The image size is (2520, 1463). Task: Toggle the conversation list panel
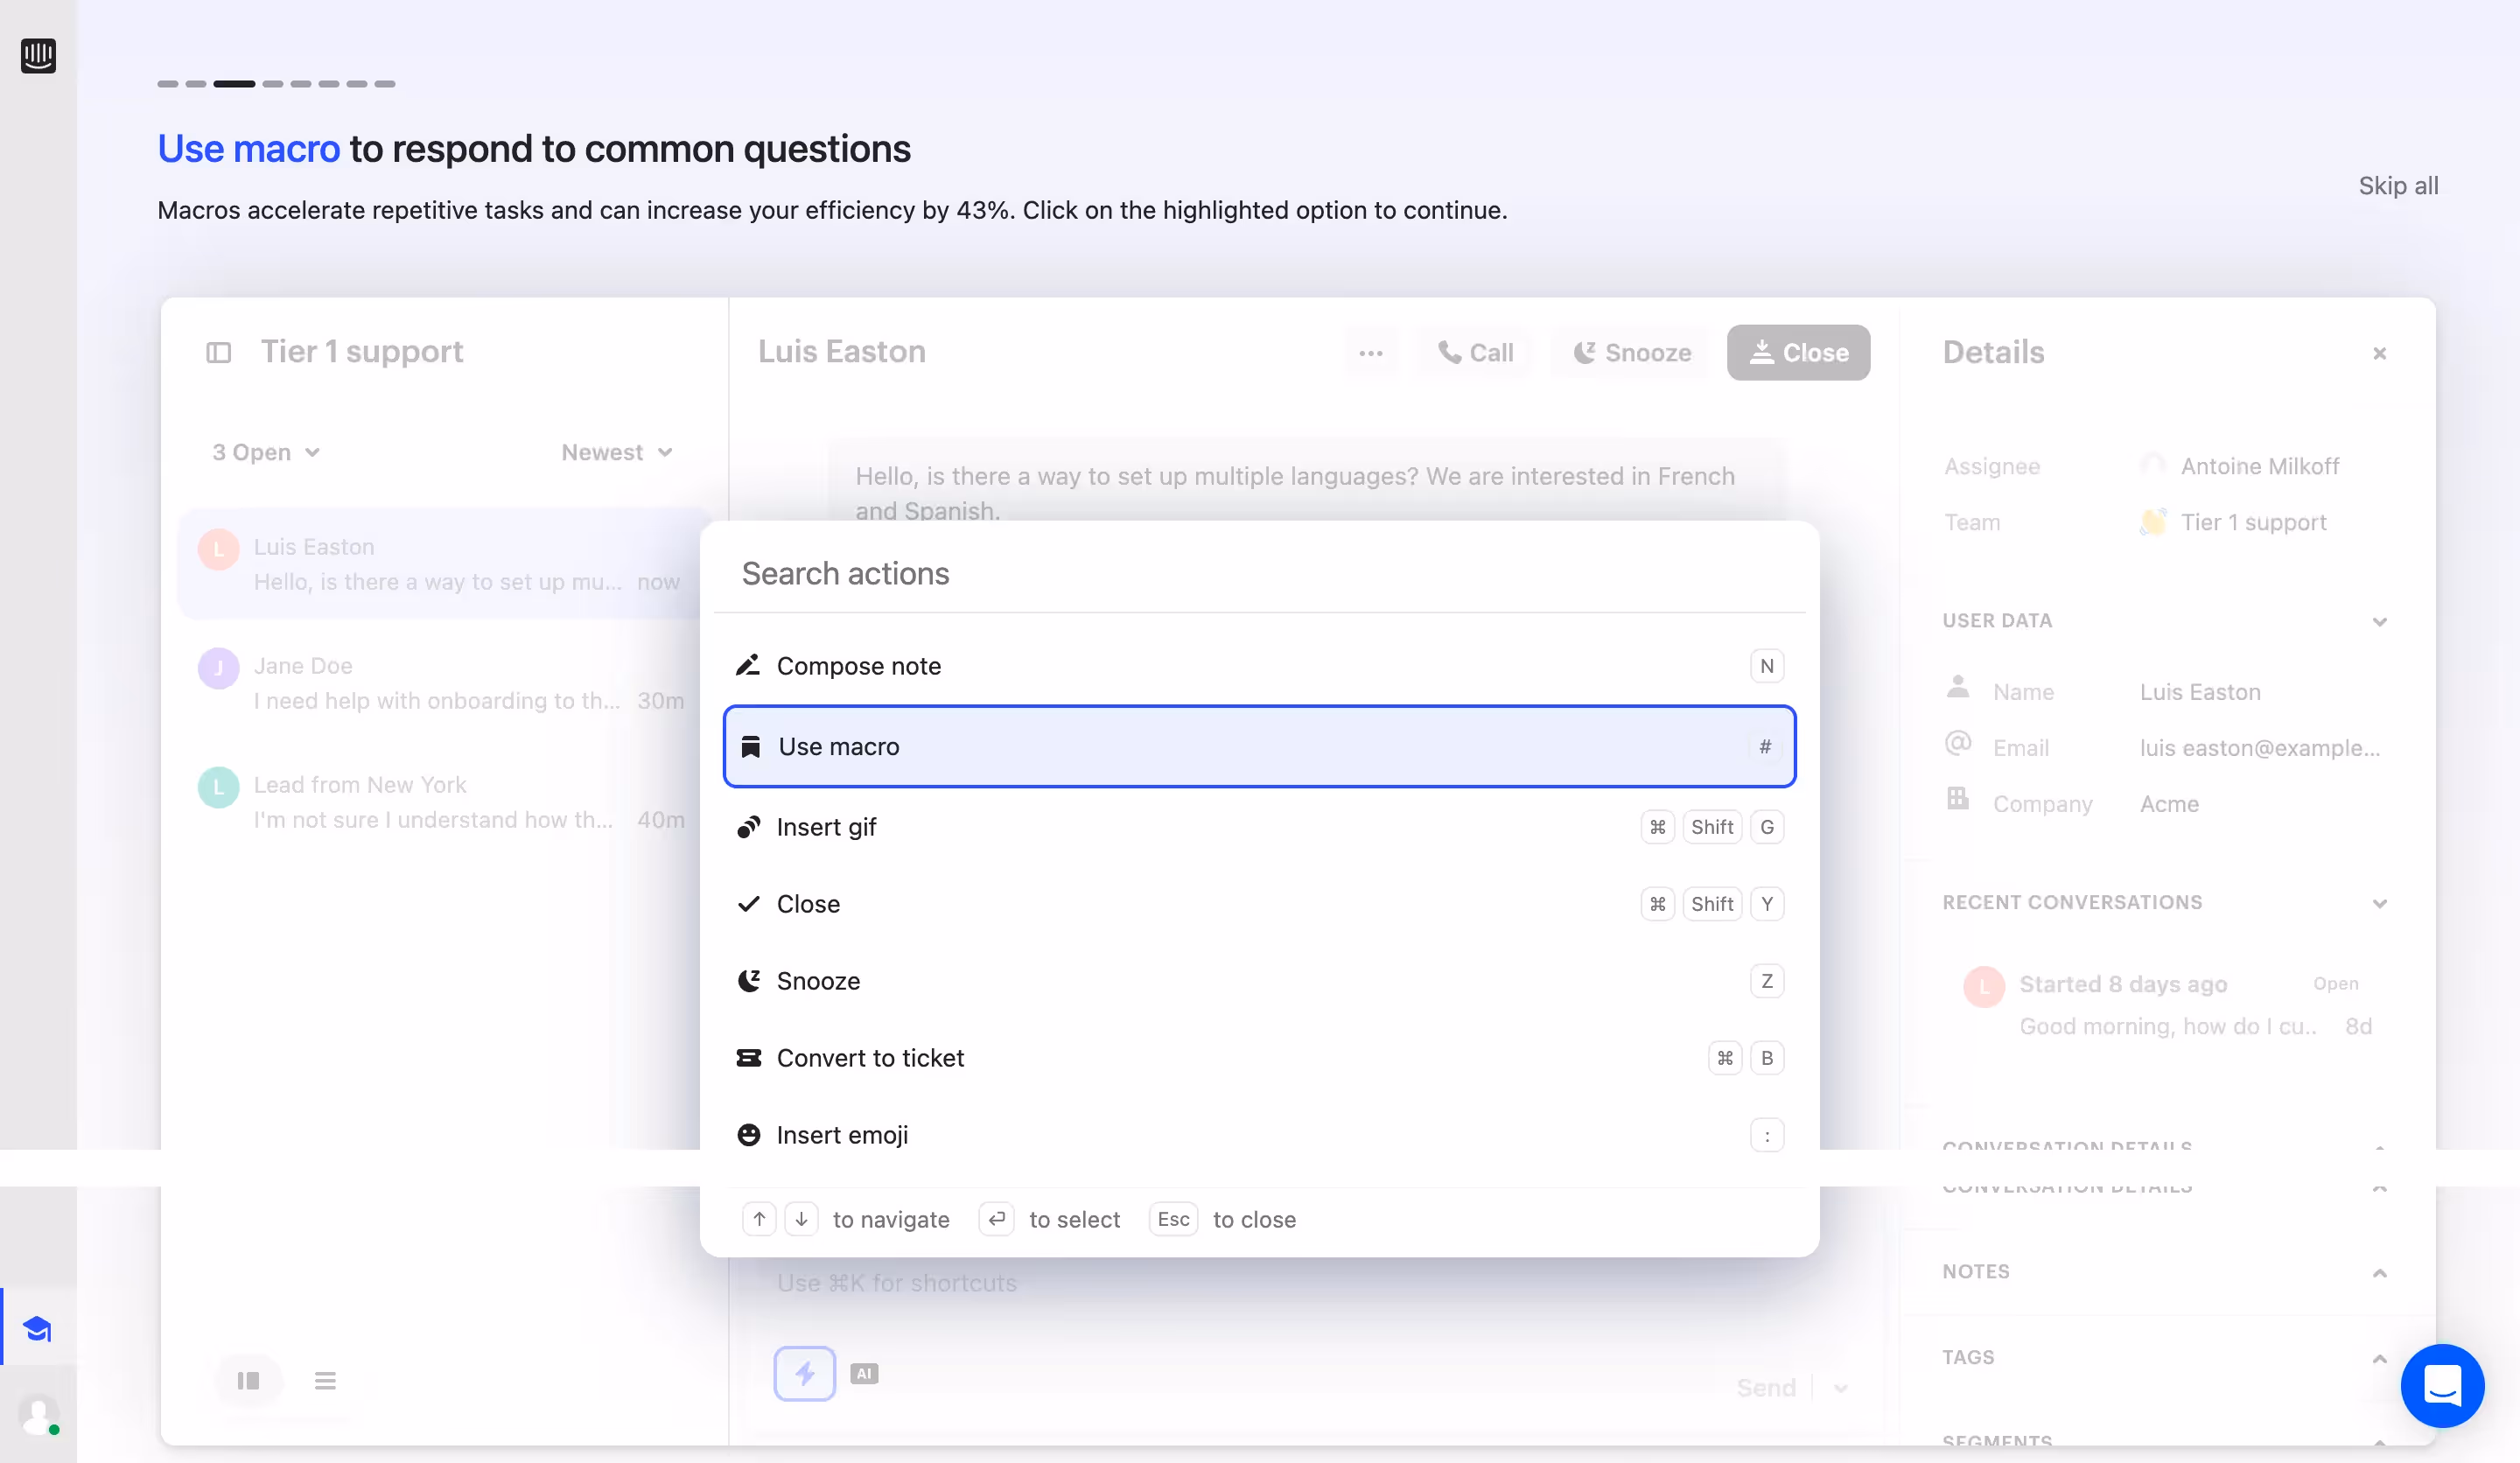tap(219, 352)
